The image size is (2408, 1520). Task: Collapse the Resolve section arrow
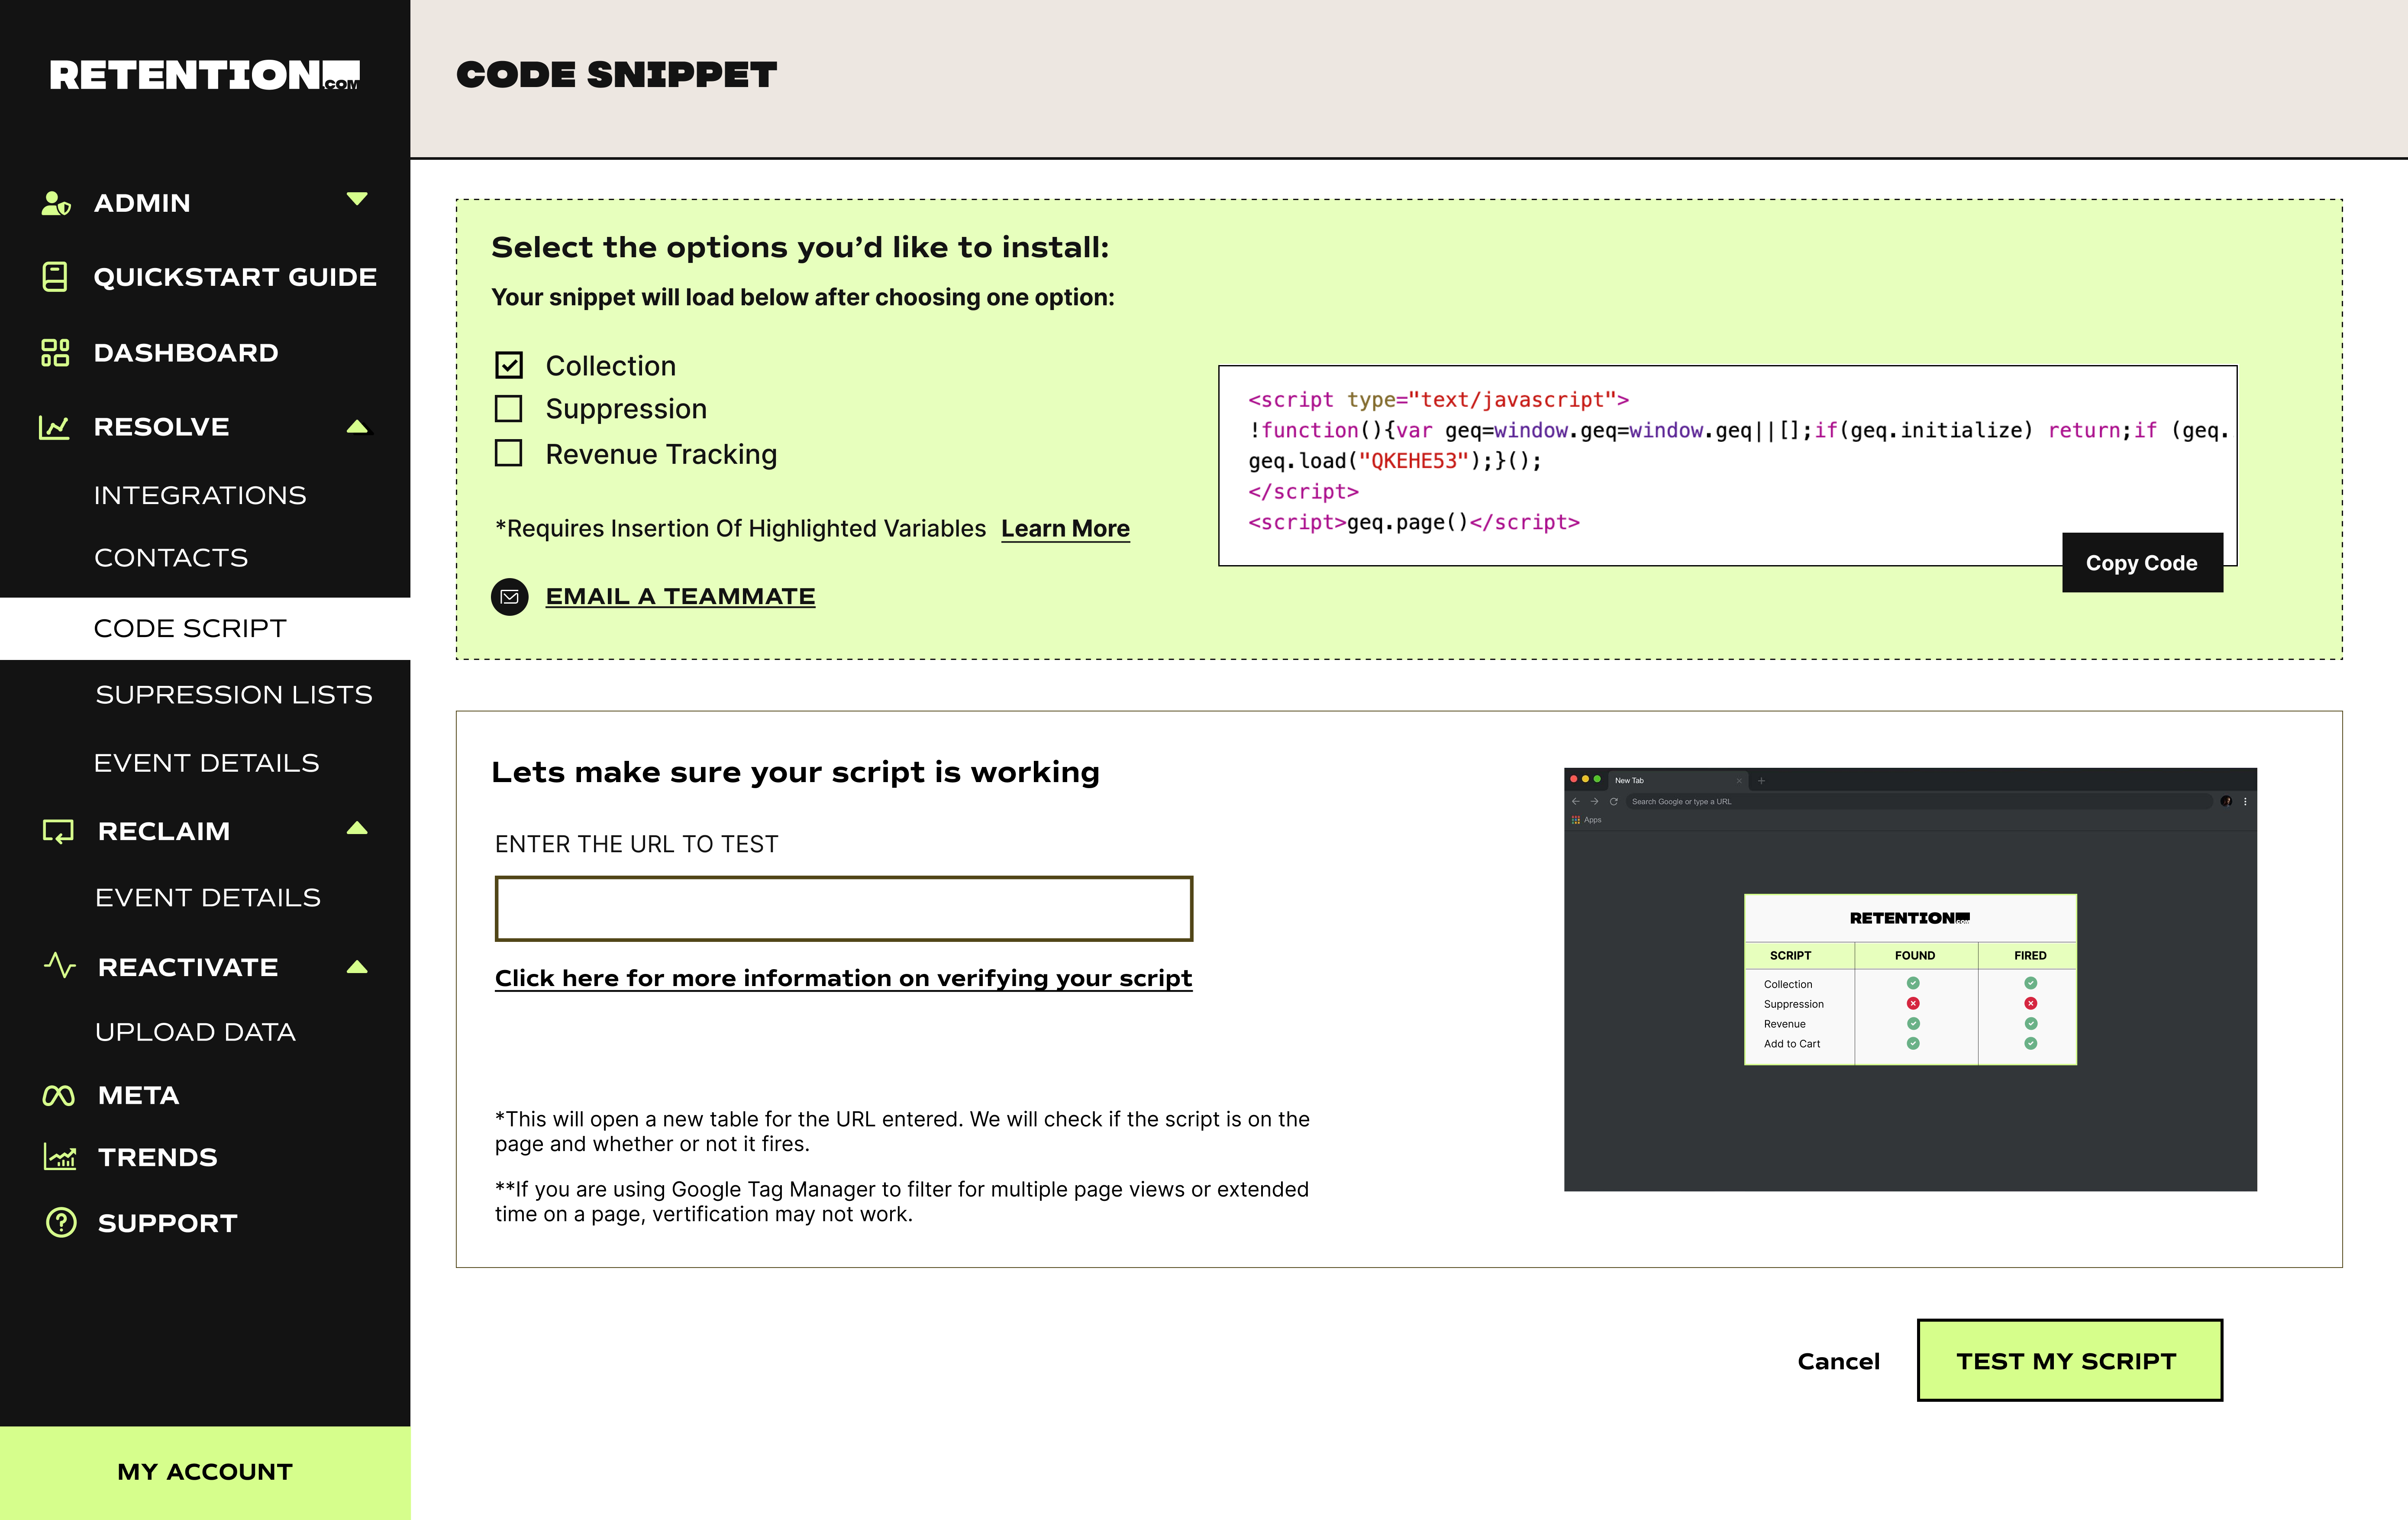357,427
